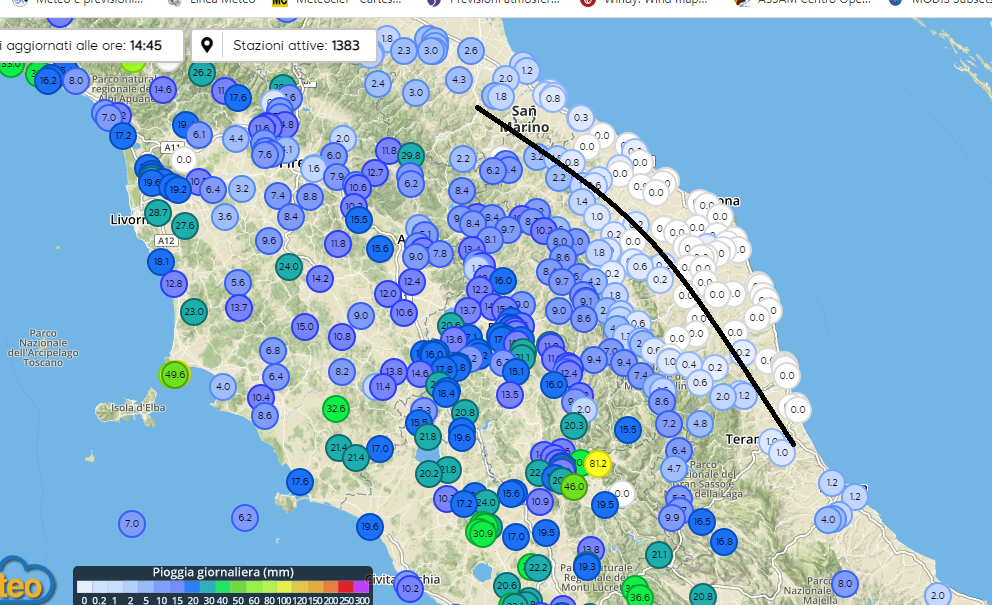Click the 30.9 mm green station marker

click(x=483, y=533)
